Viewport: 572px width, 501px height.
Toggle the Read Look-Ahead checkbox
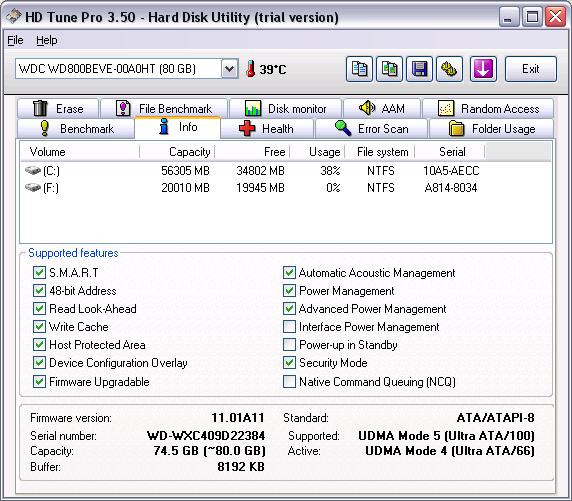(39, 308)
